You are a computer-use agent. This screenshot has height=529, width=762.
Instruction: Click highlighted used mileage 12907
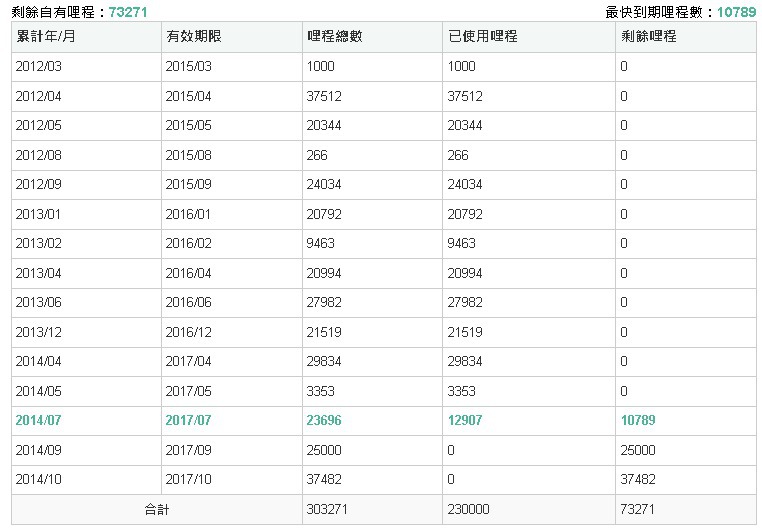(465, 420)
